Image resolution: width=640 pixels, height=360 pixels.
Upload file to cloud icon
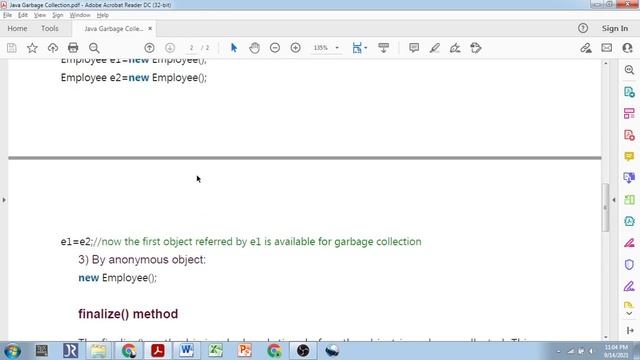click(53, 48)
